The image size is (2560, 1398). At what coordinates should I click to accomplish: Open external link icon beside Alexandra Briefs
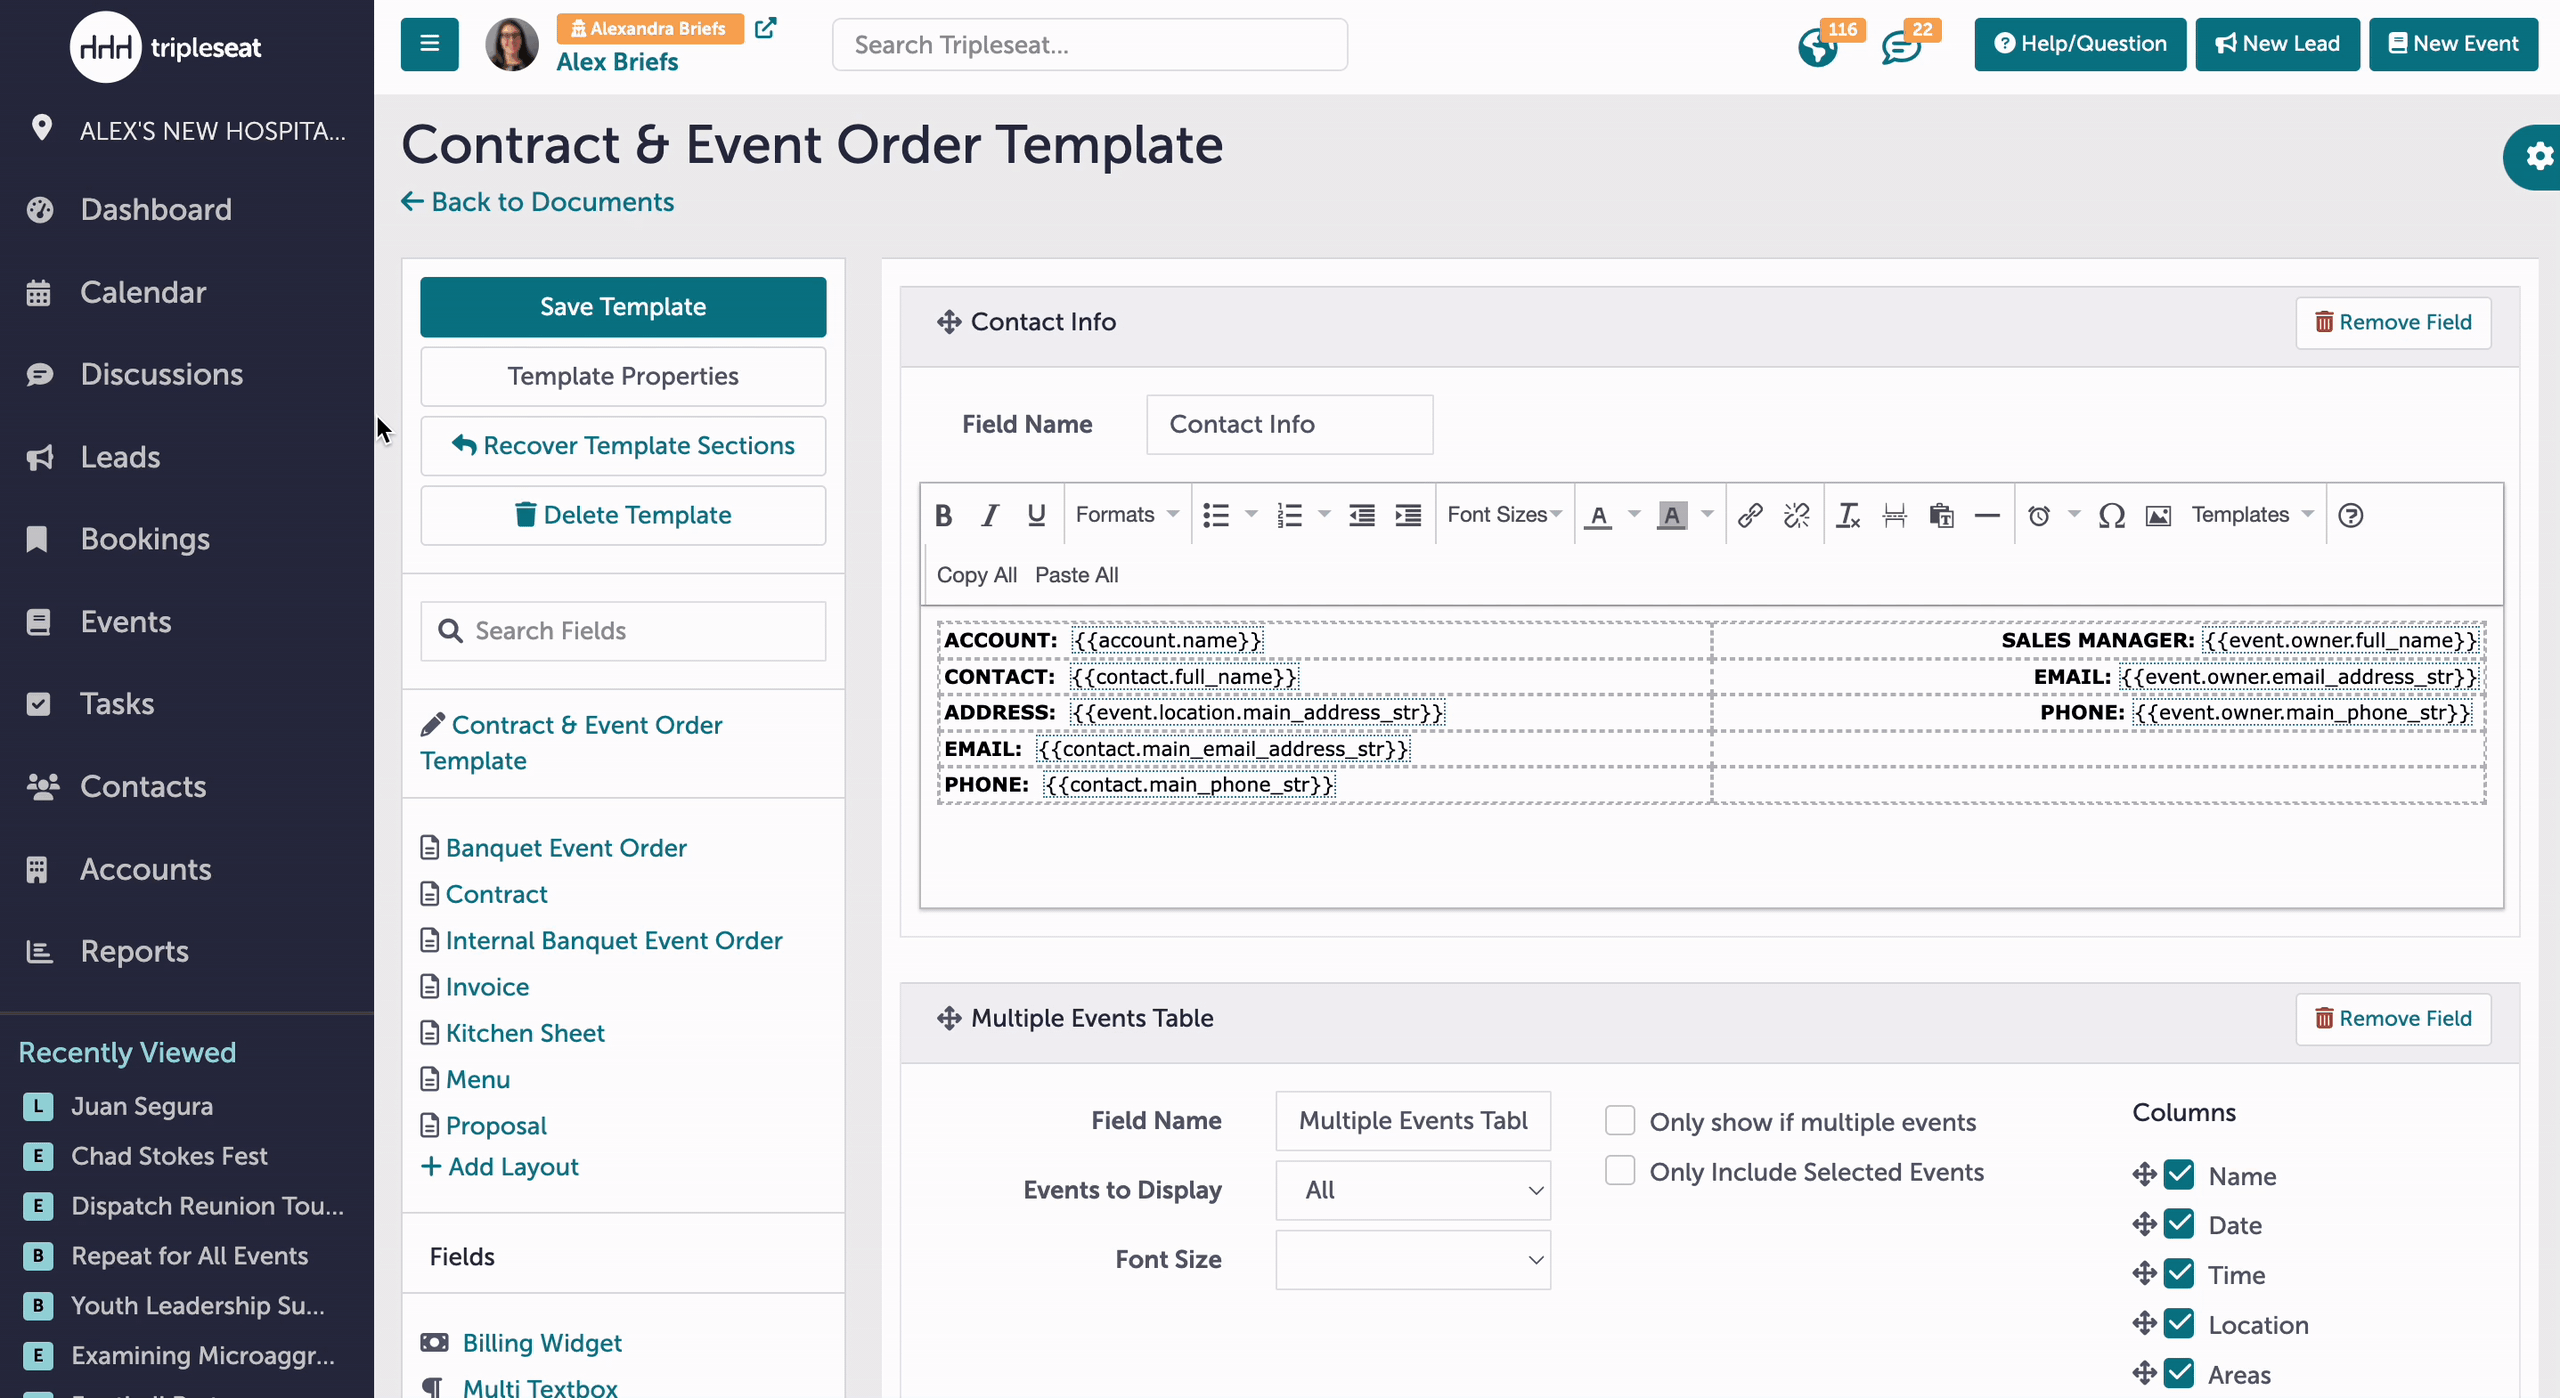[x=766, y=28]
